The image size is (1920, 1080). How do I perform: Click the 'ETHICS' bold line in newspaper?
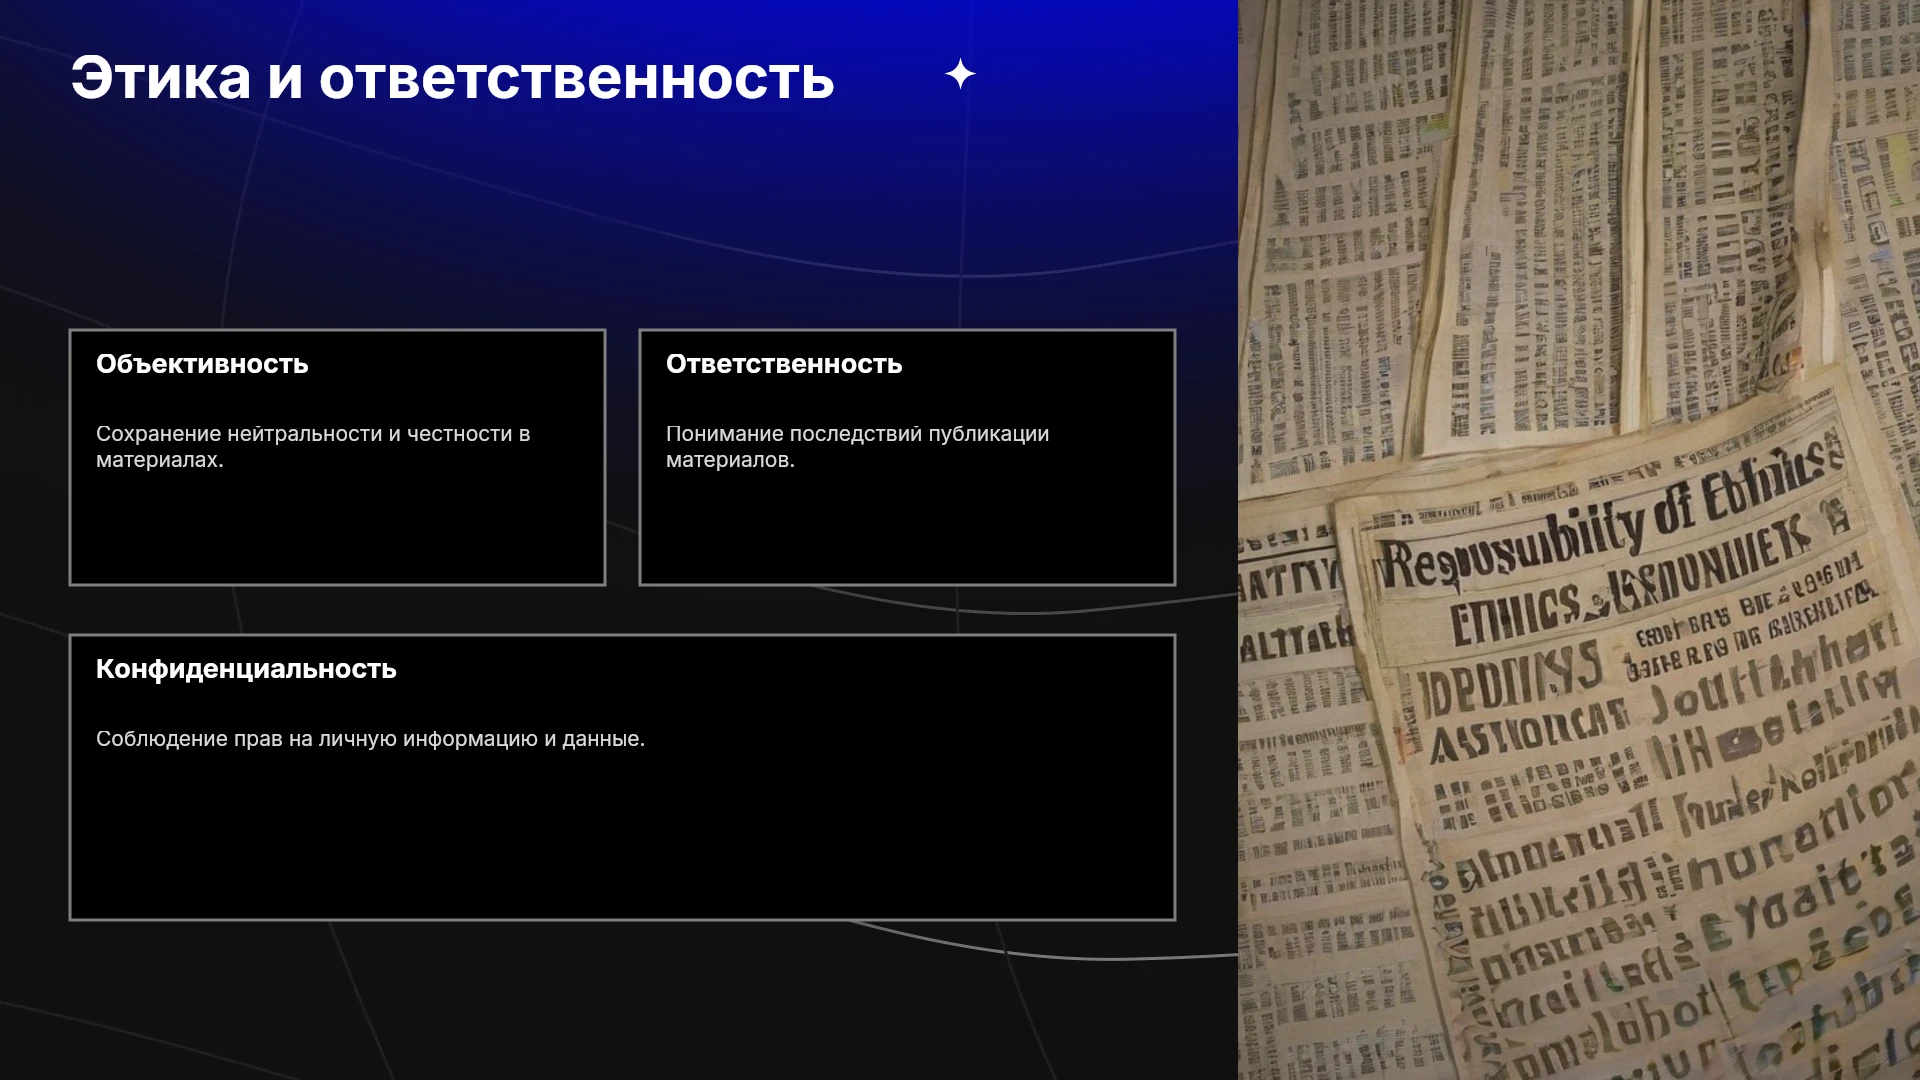point(1515,612)
